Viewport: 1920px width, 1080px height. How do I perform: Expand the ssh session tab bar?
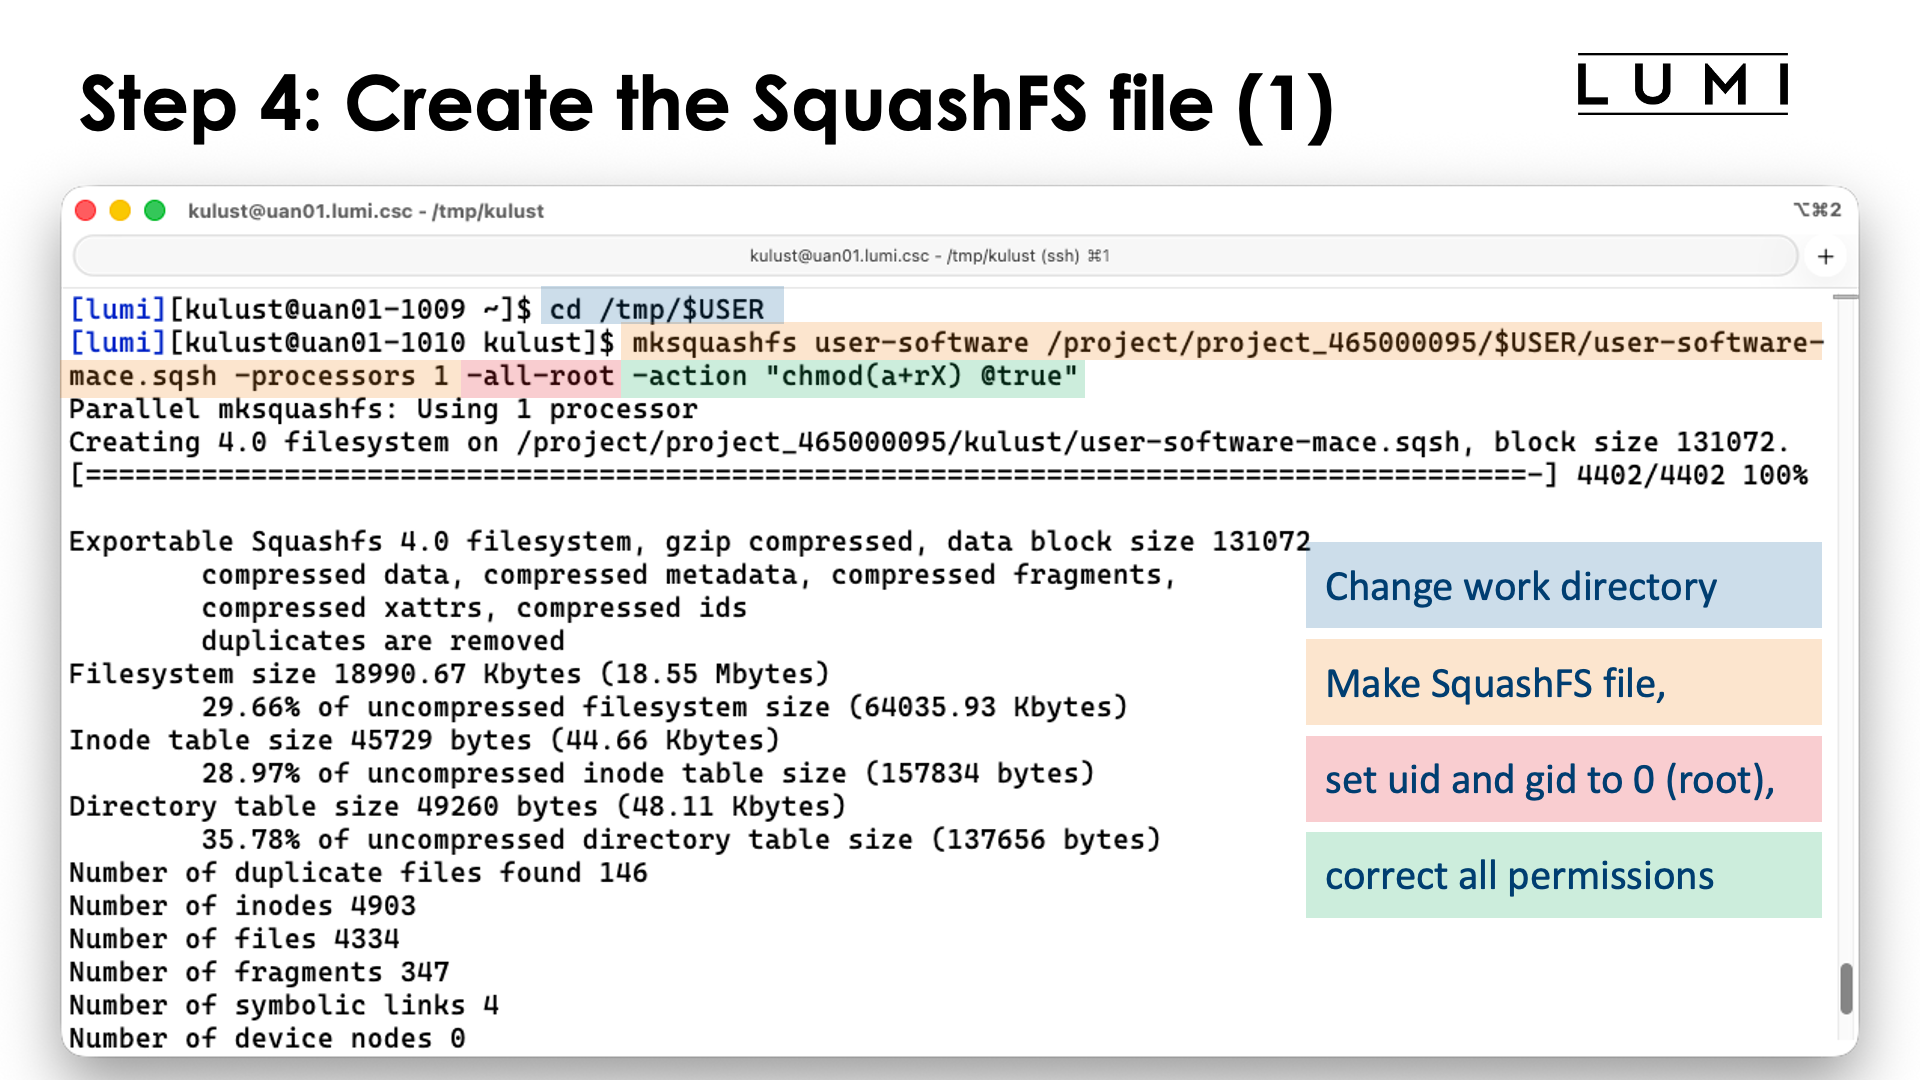(930, 256)
